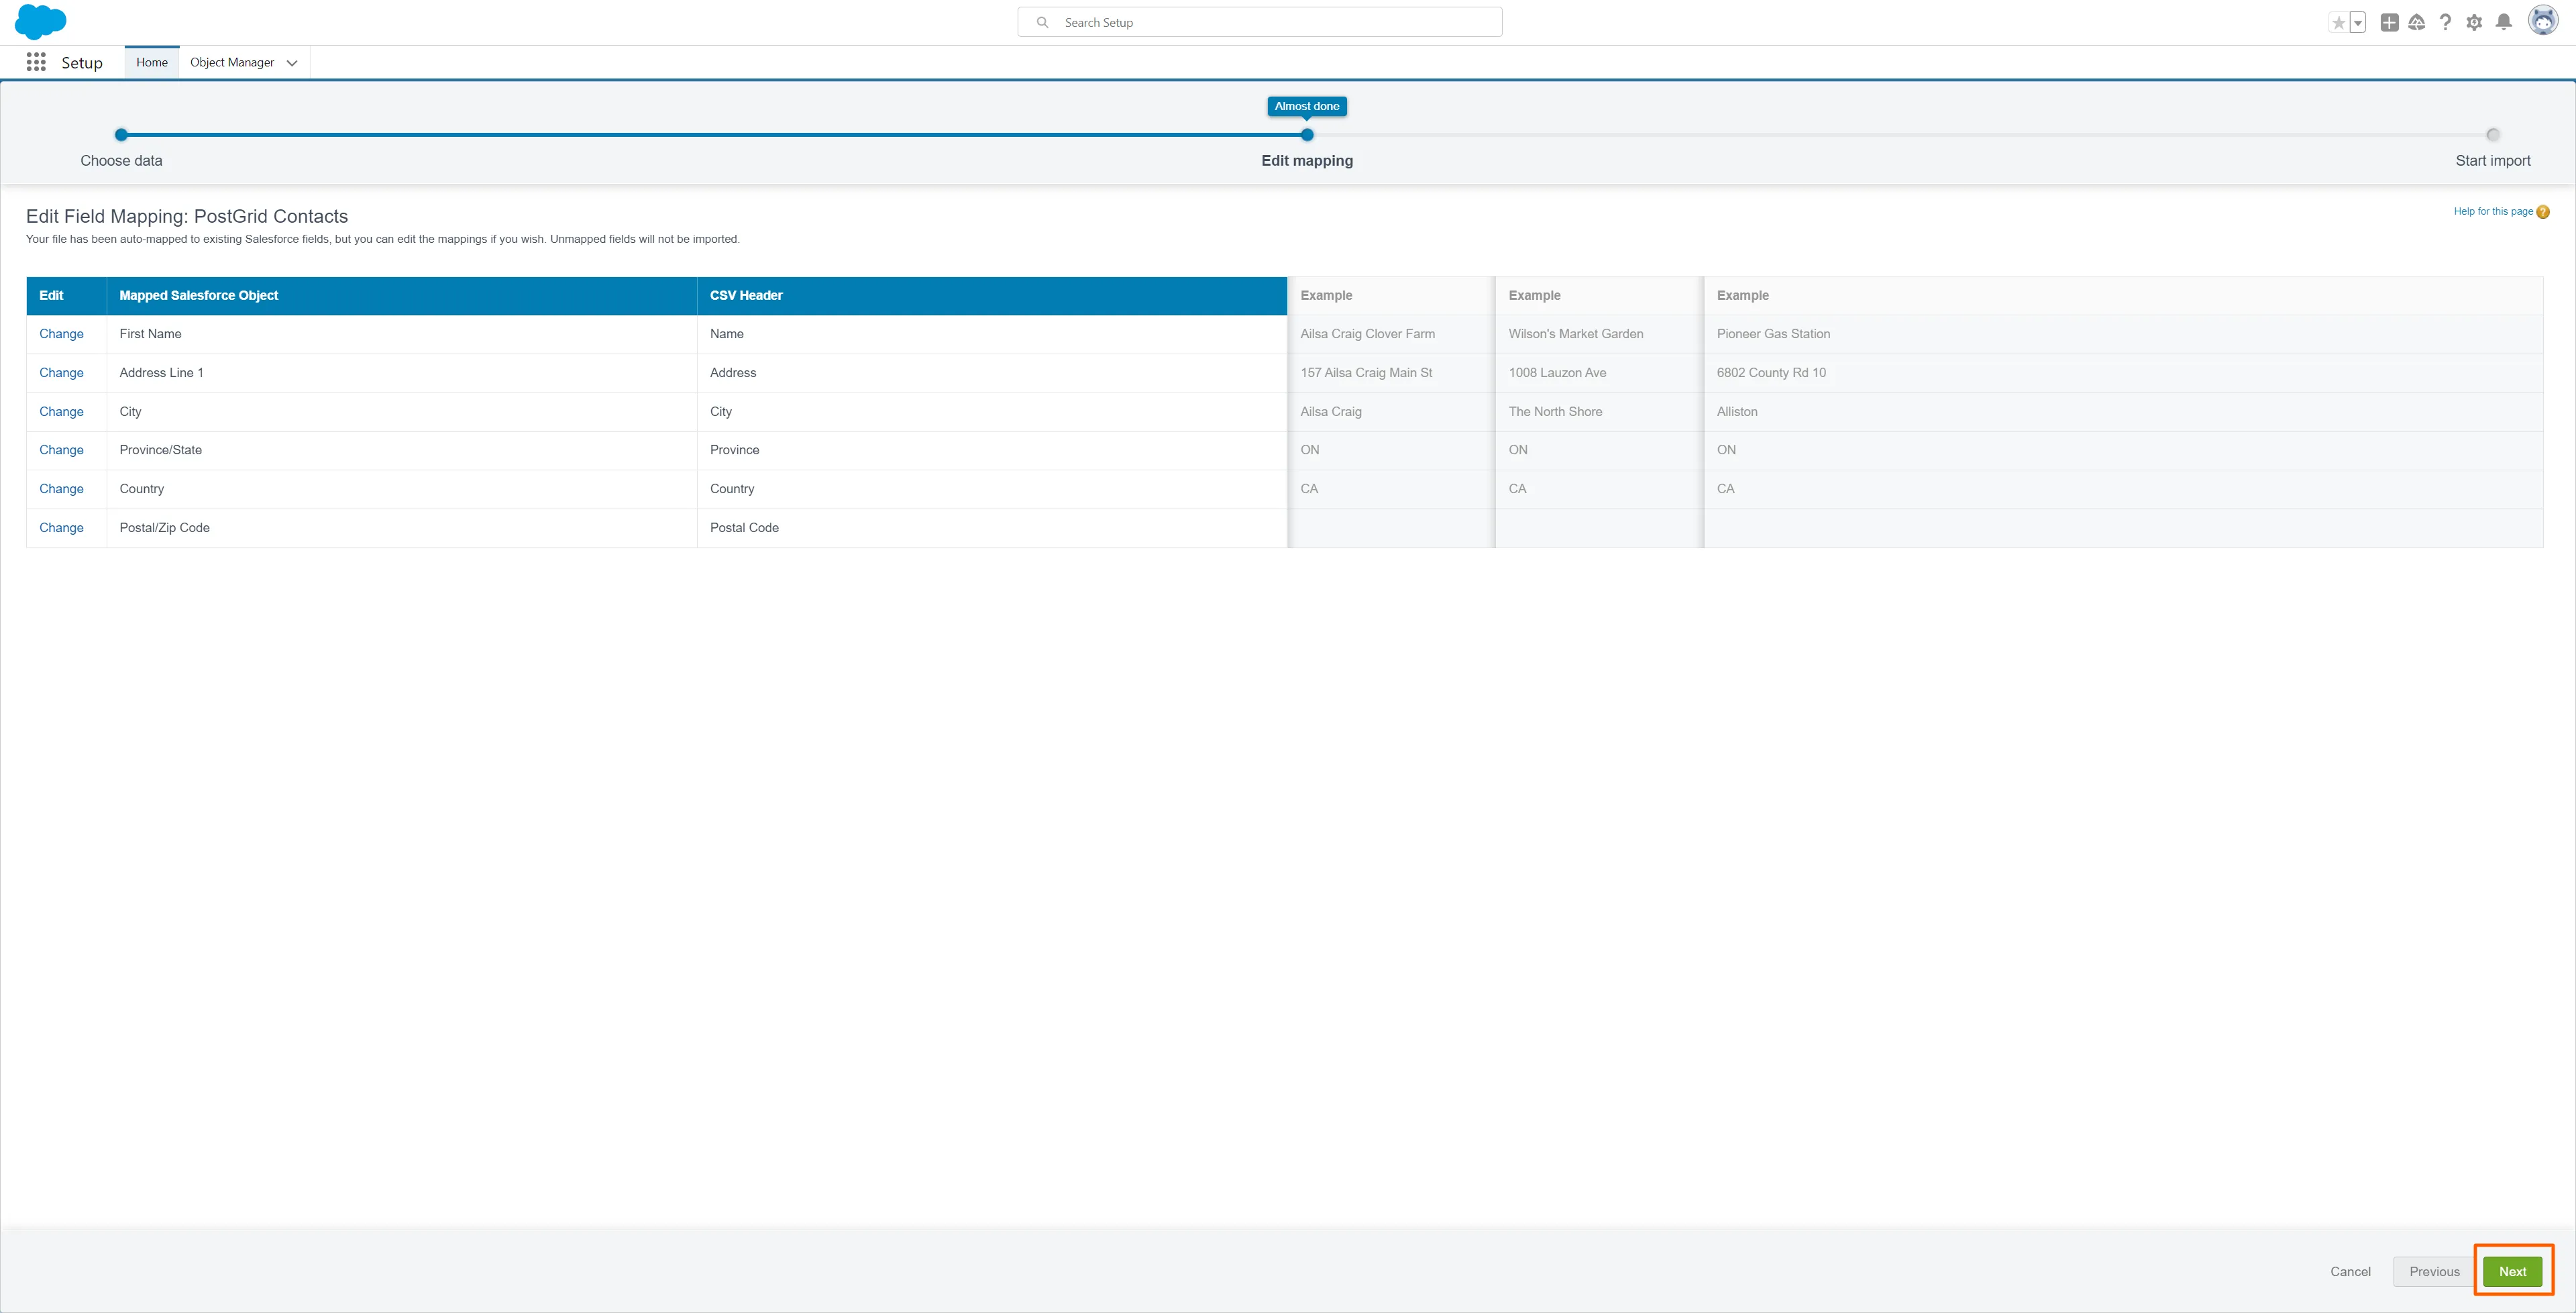Click the Choose data step marker
This screenshot has height=1313, width=2576.
[121, 135]
